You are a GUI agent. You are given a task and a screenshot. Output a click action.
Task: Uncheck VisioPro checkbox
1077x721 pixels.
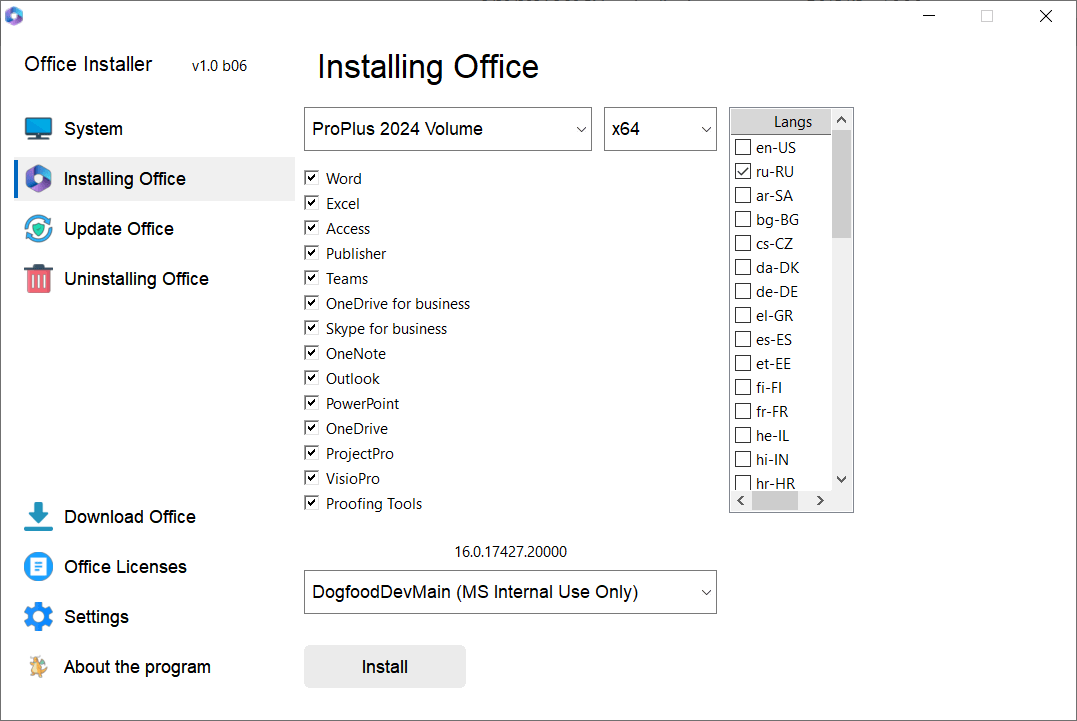point(311,477)
